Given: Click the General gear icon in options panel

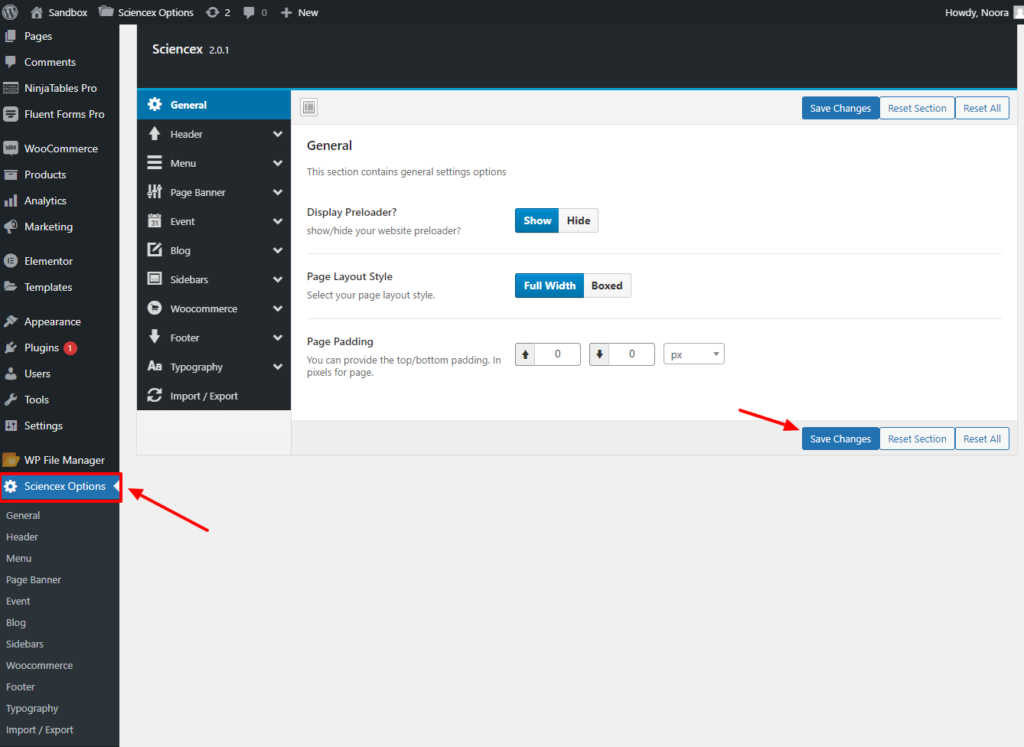Looking at the screenshot, I should point(154,105).
